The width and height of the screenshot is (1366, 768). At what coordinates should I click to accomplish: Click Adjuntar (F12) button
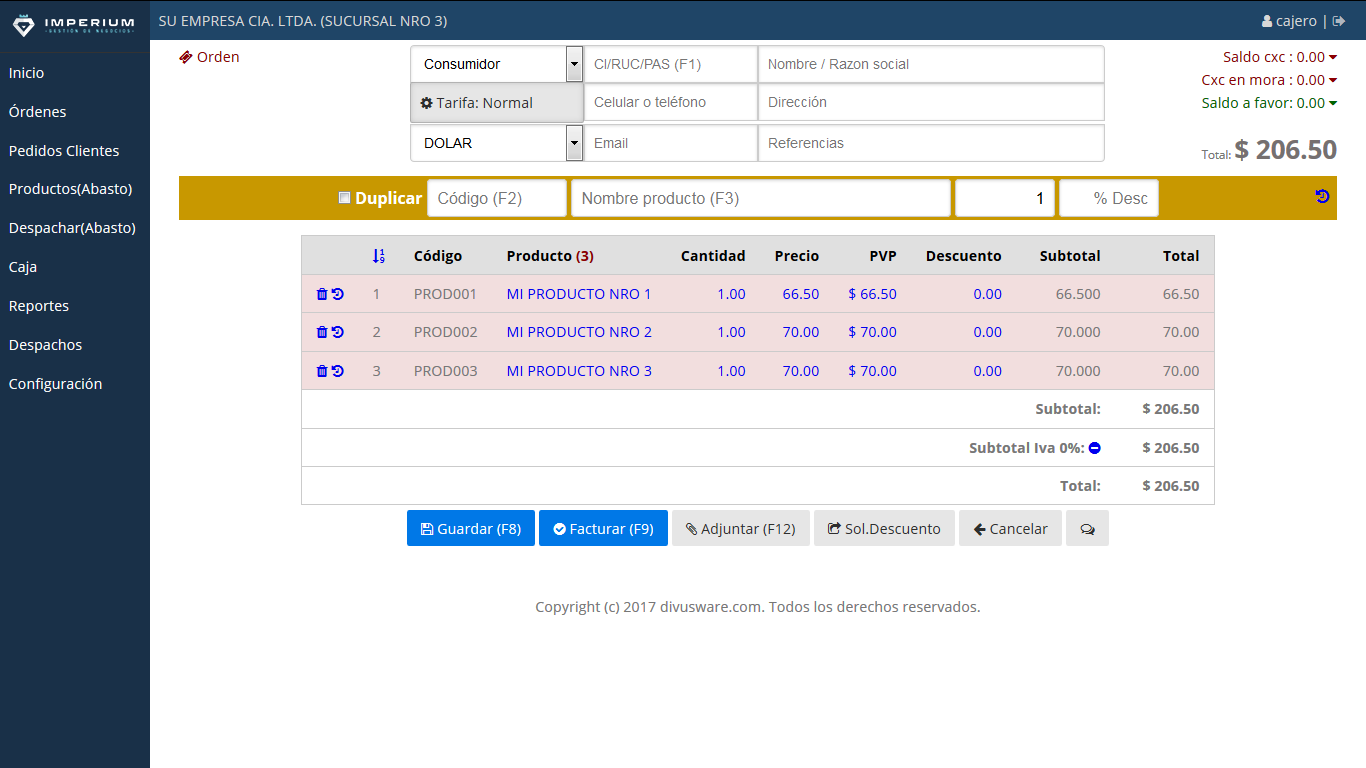pyautogui.click(x=740, y=529)
